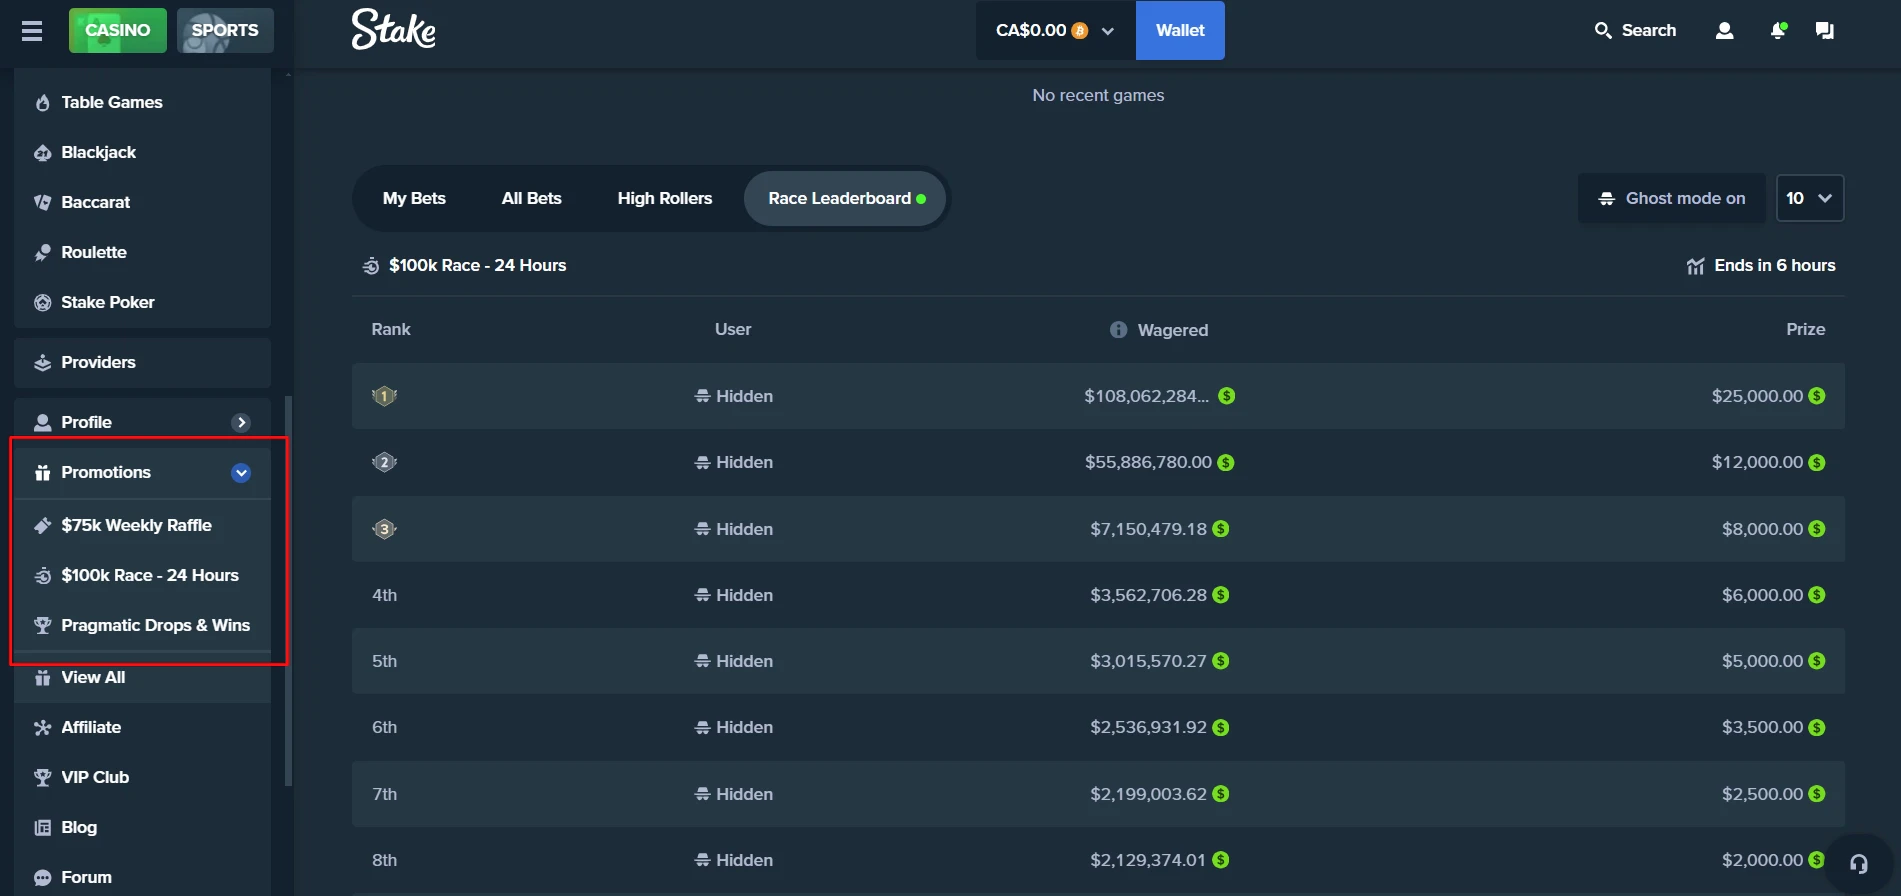Click the Roulette sidebar icon
The height and width of the screenshot is (896, 1901).
(42, 252)
